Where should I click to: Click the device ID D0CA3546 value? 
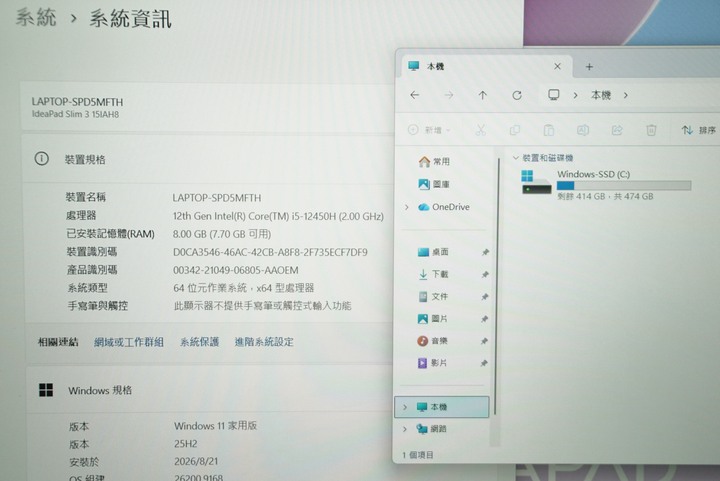click(270, 252)
